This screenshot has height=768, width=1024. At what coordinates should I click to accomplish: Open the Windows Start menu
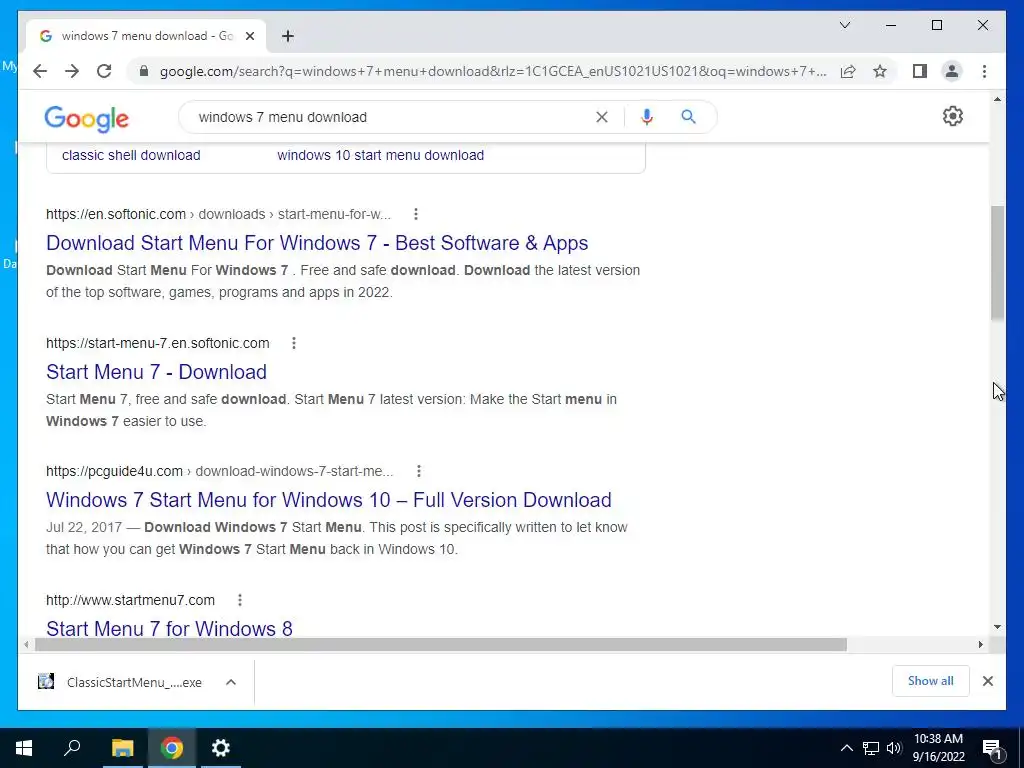pos(24,748)
